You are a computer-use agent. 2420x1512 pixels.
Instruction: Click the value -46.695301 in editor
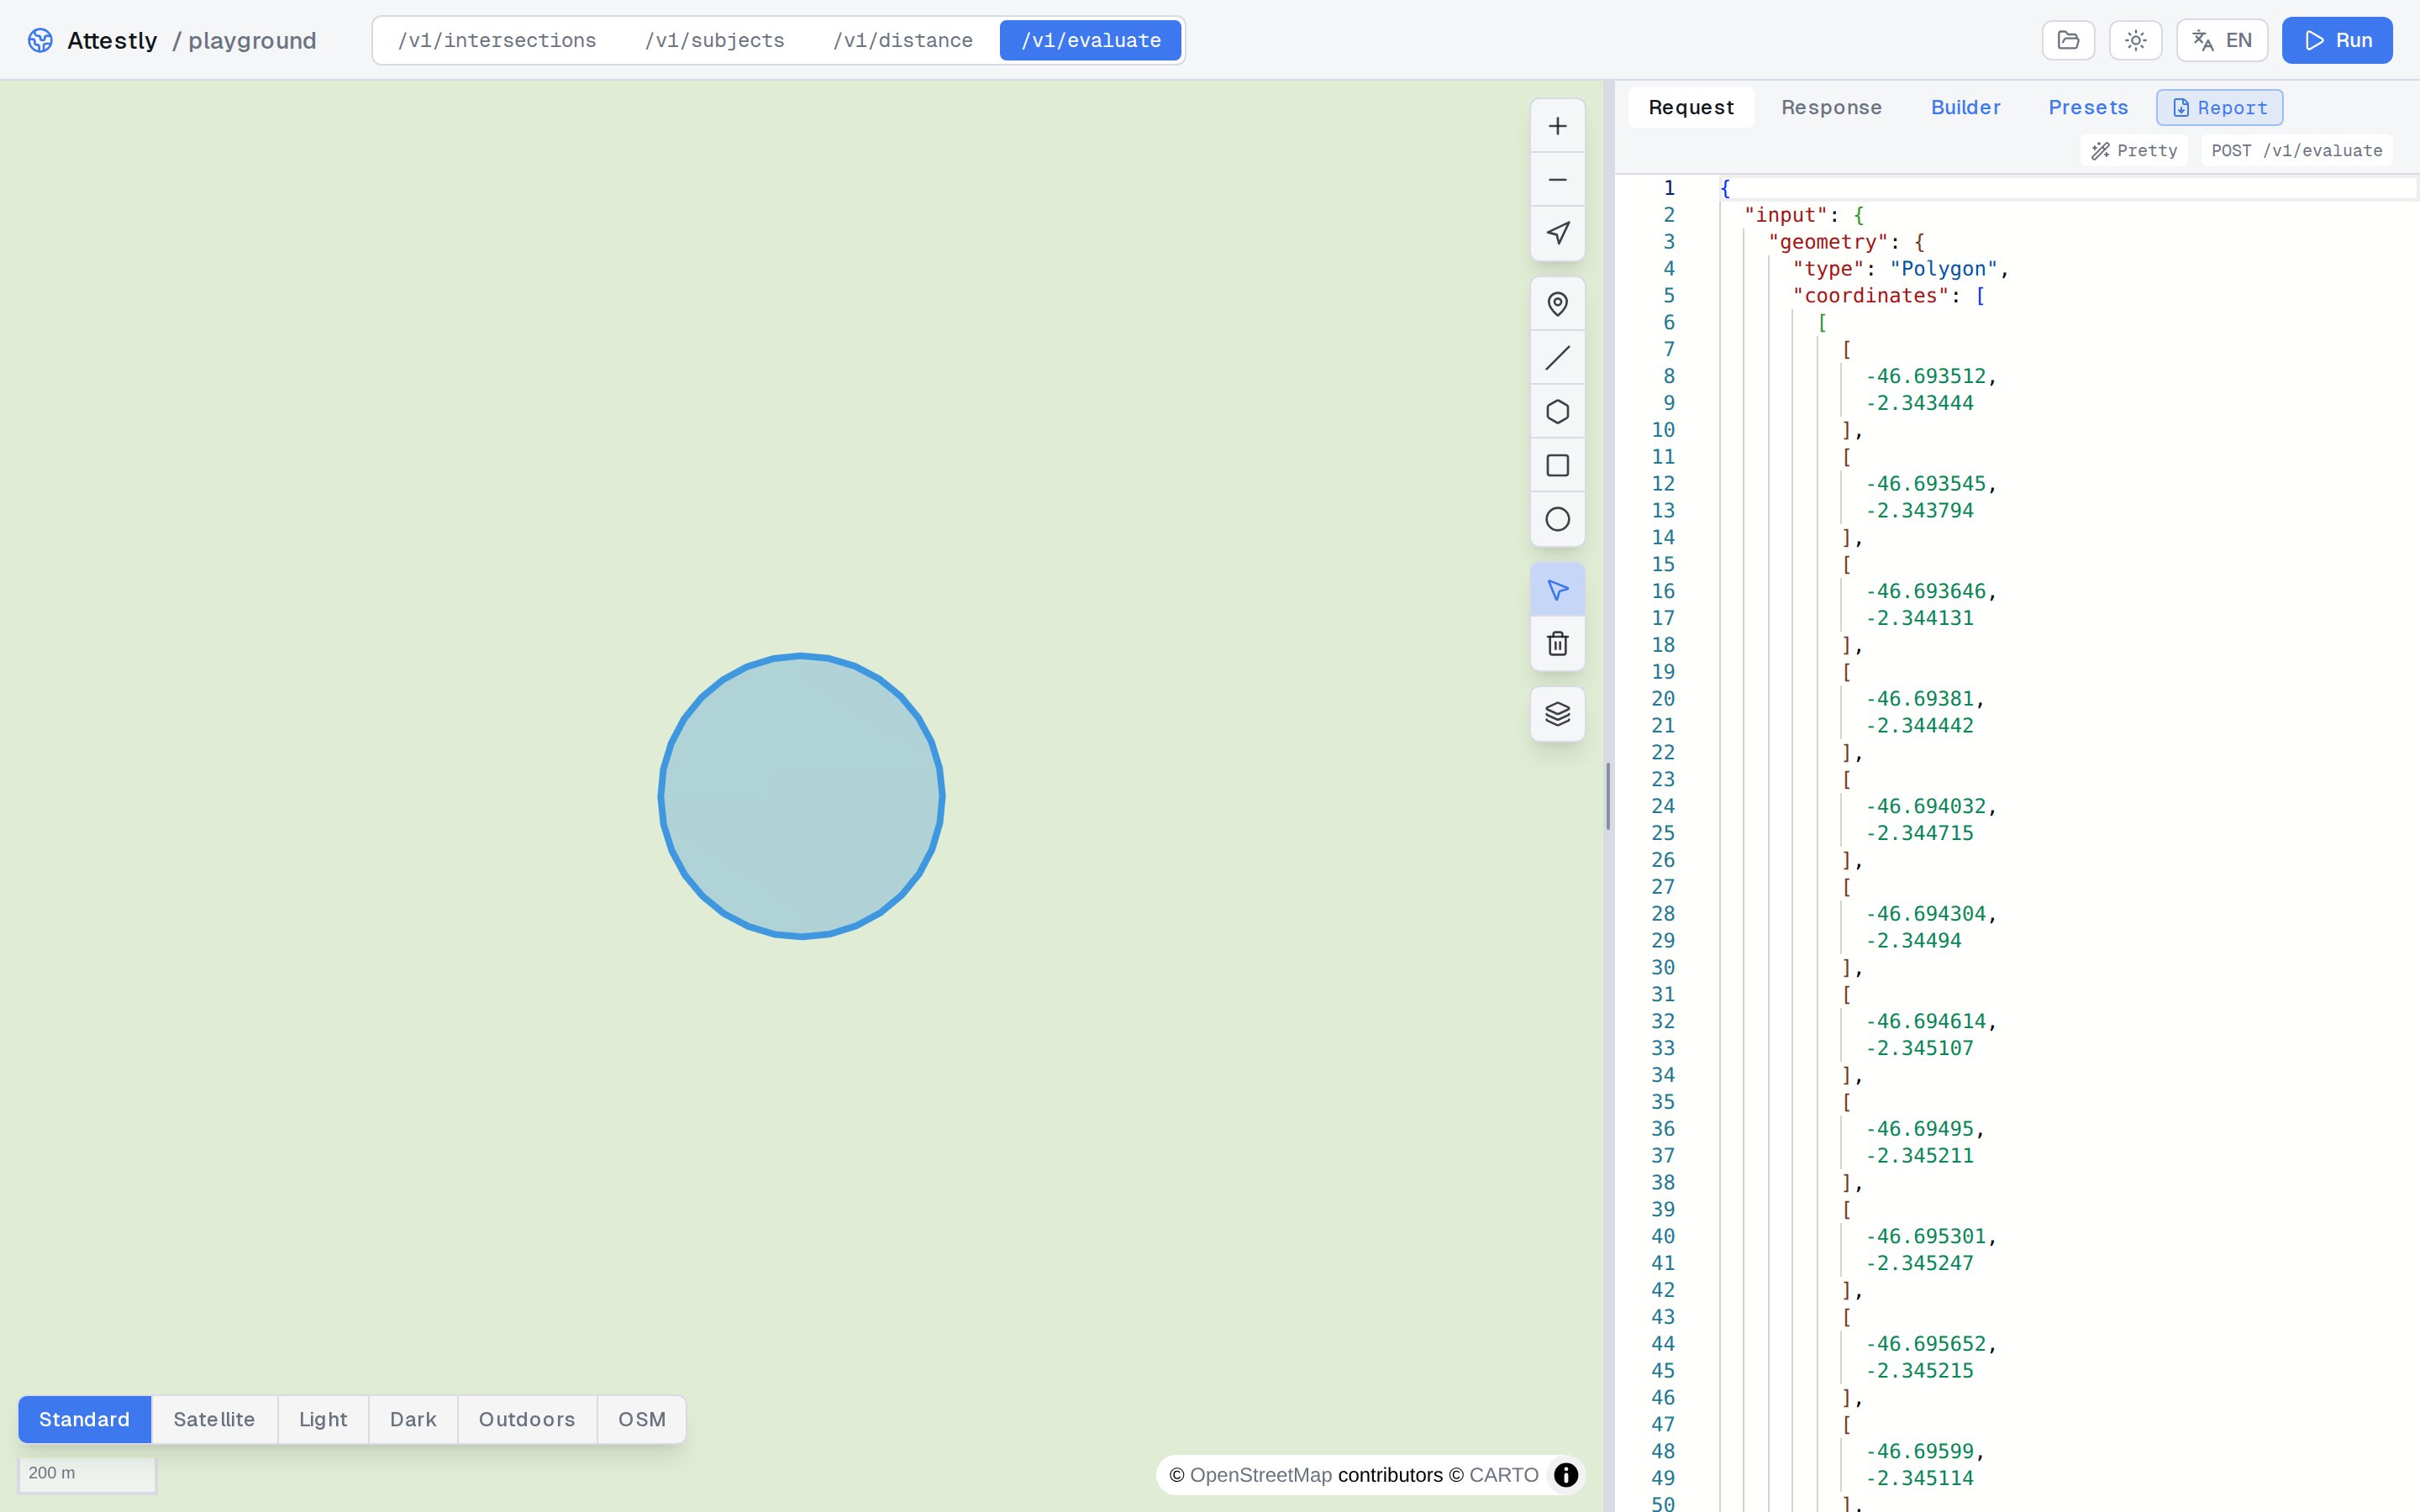[x=1925, y=1236]
